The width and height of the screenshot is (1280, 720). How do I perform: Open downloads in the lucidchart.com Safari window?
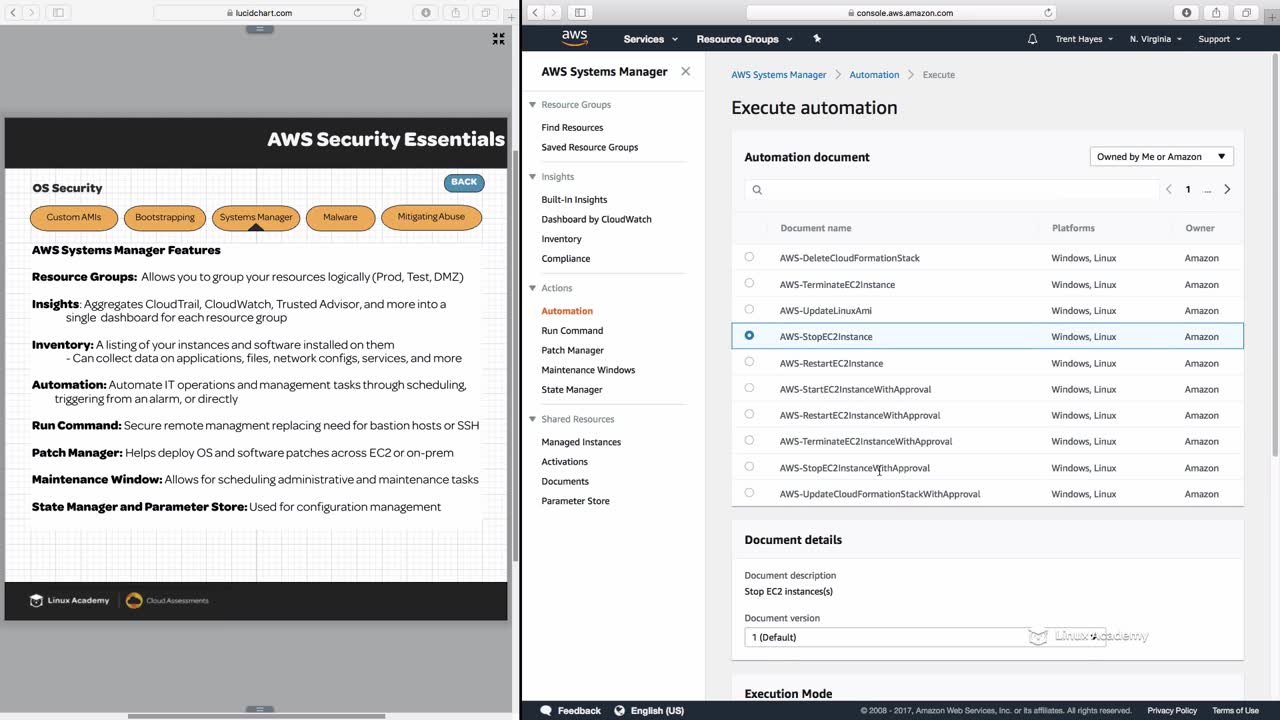[x=426, y=13]
